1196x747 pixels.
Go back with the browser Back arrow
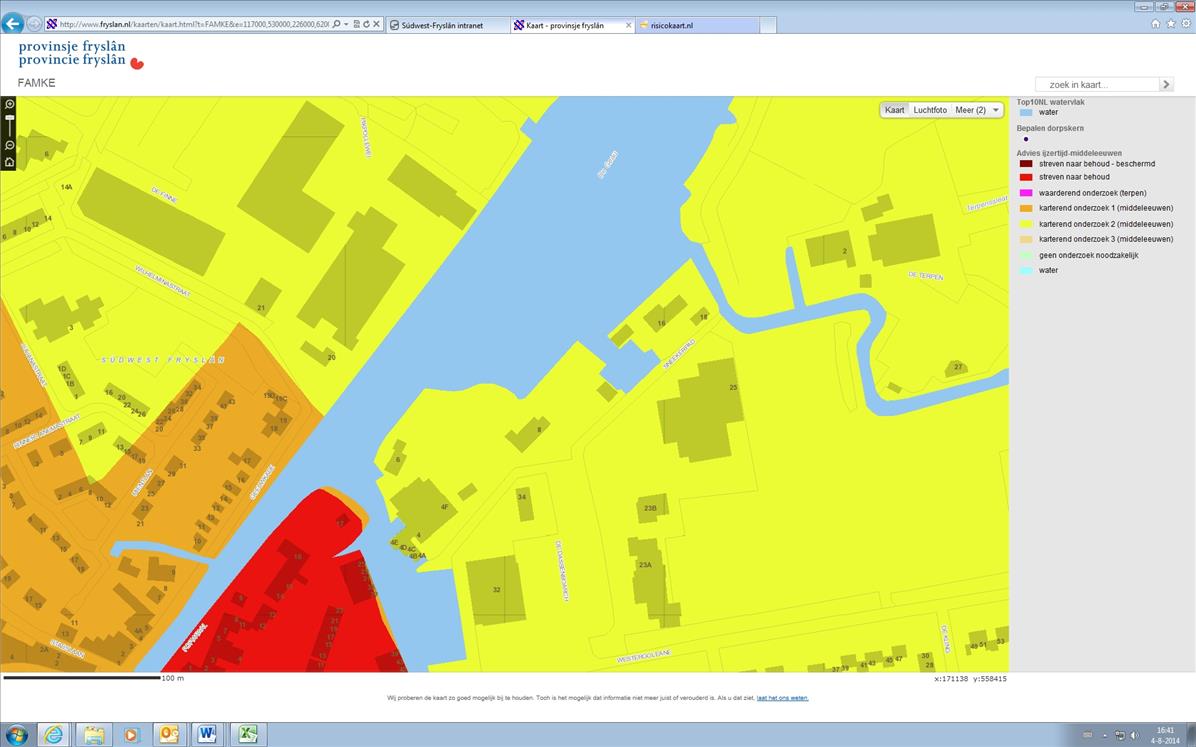click(12, 24)
